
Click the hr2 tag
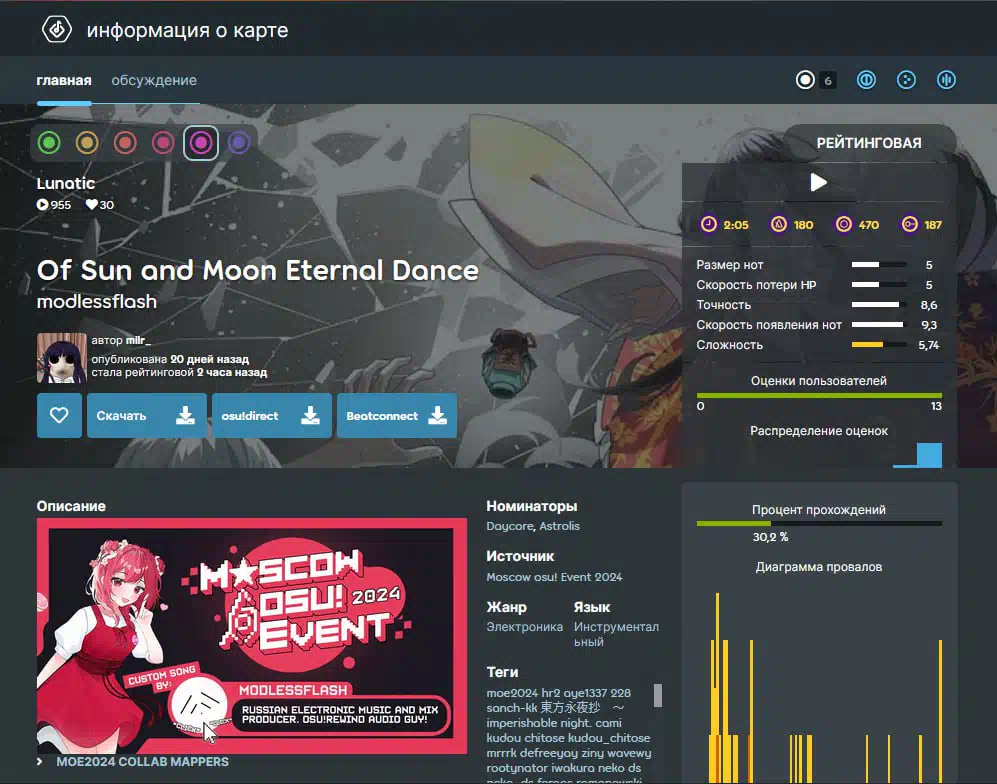(551, 693)
